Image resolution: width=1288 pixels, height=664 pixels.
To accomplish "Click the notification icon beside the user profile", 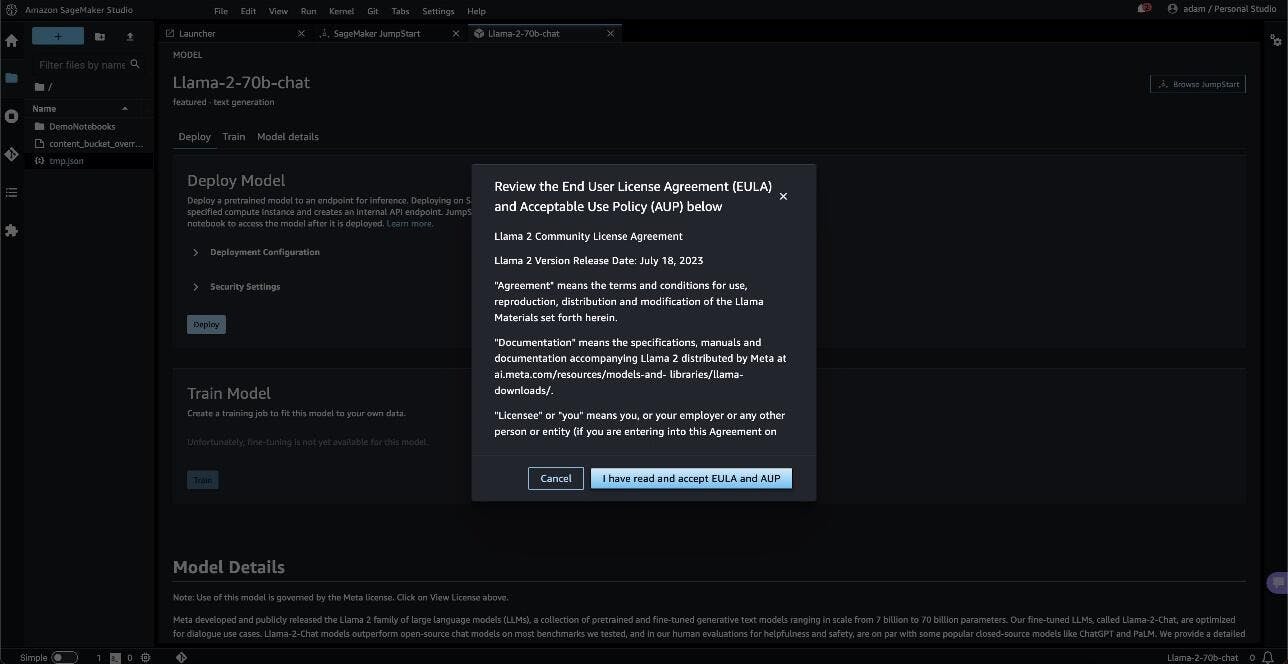I will [x=1144, y=9].
